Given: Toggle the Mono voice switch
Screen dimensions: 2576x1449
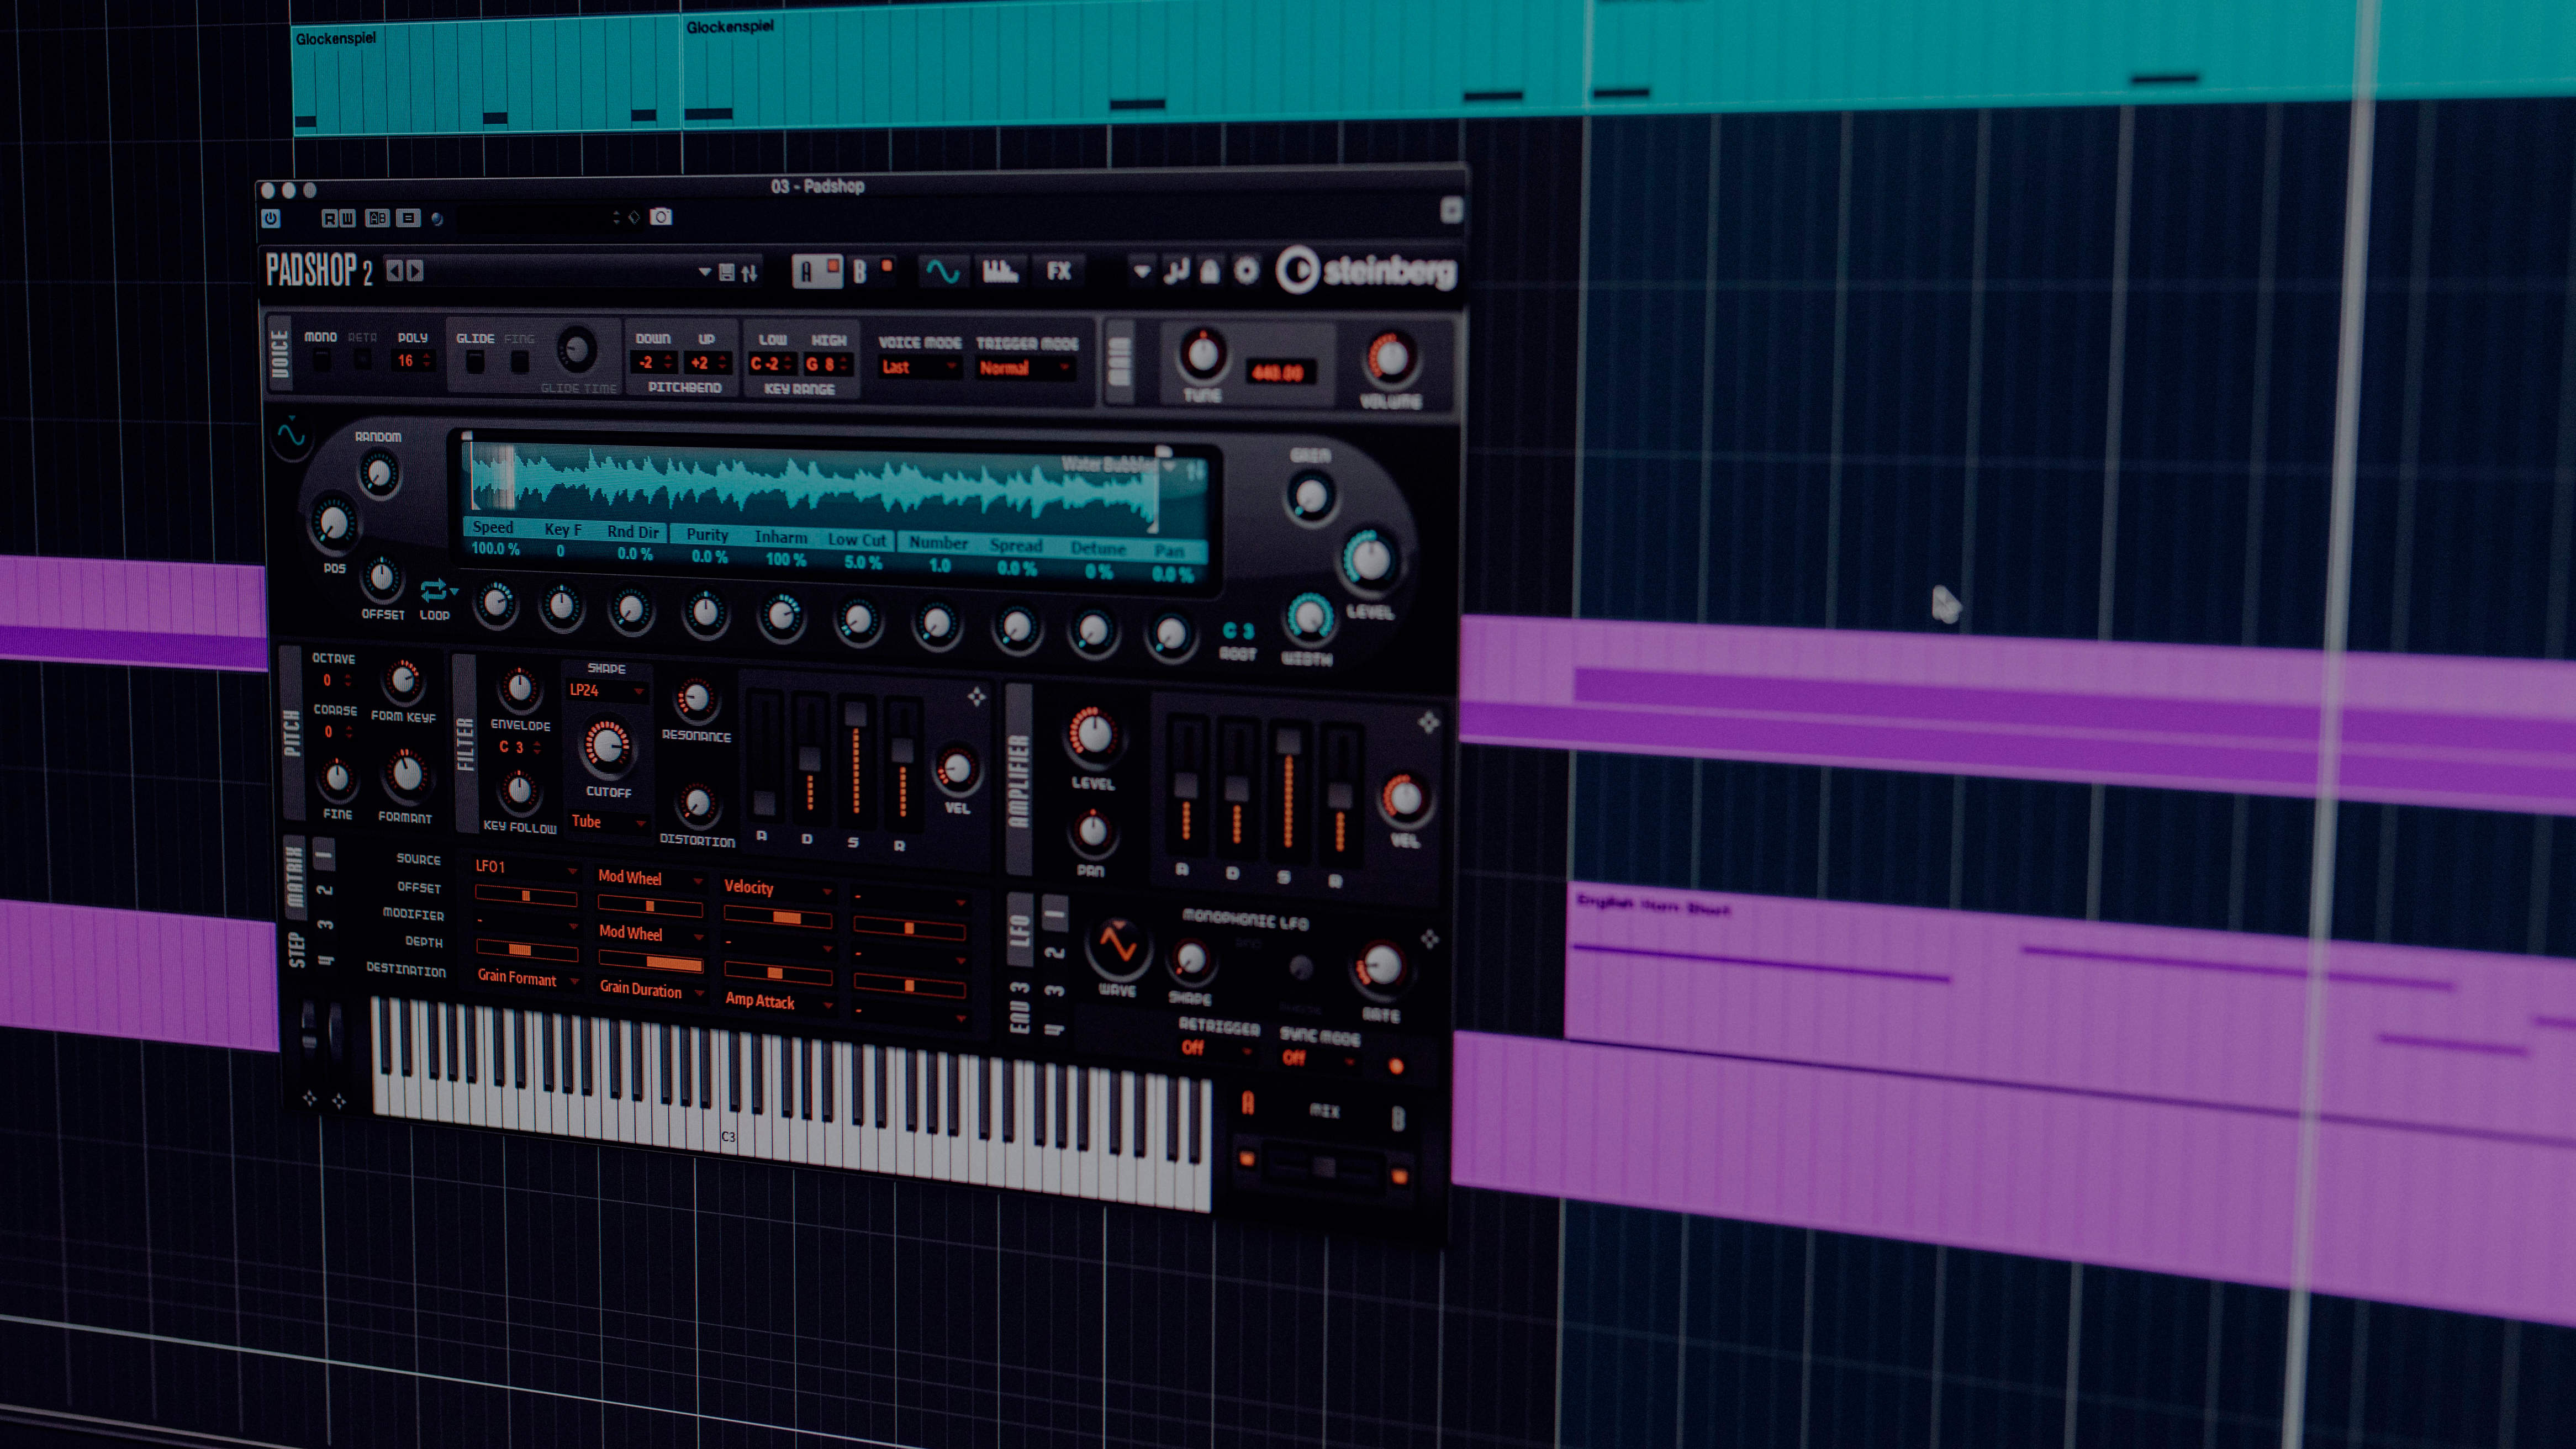Looking at the screenshot, I should (322, 360).
